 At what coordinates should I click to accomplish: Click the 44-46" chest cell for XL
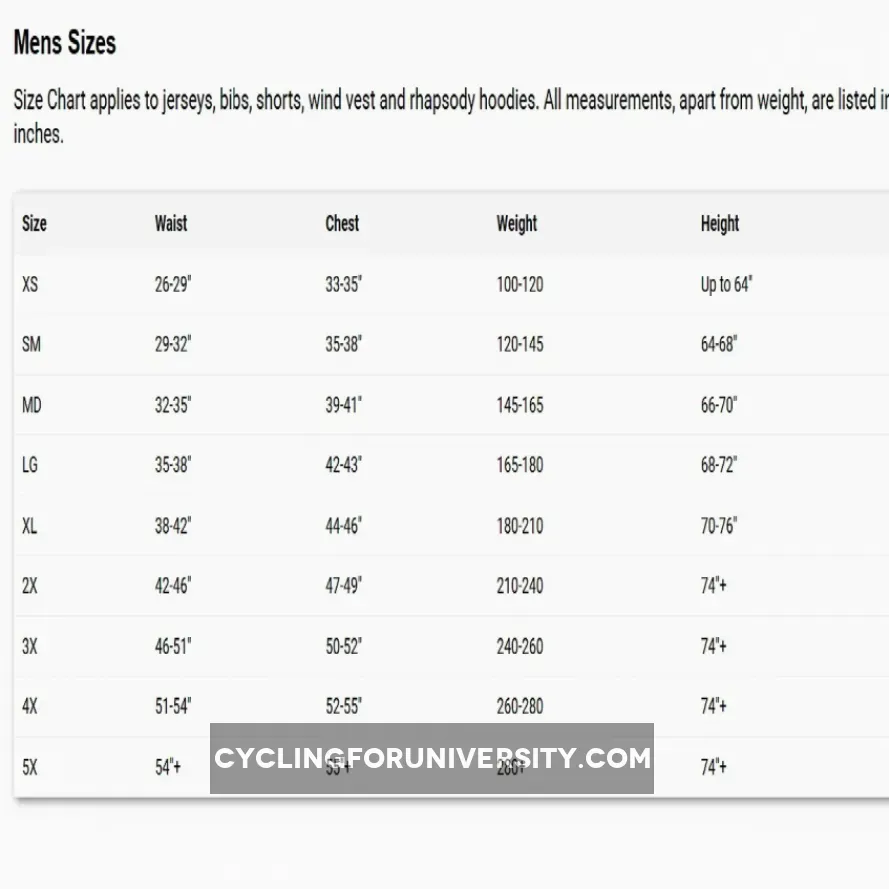coord(343,525)
